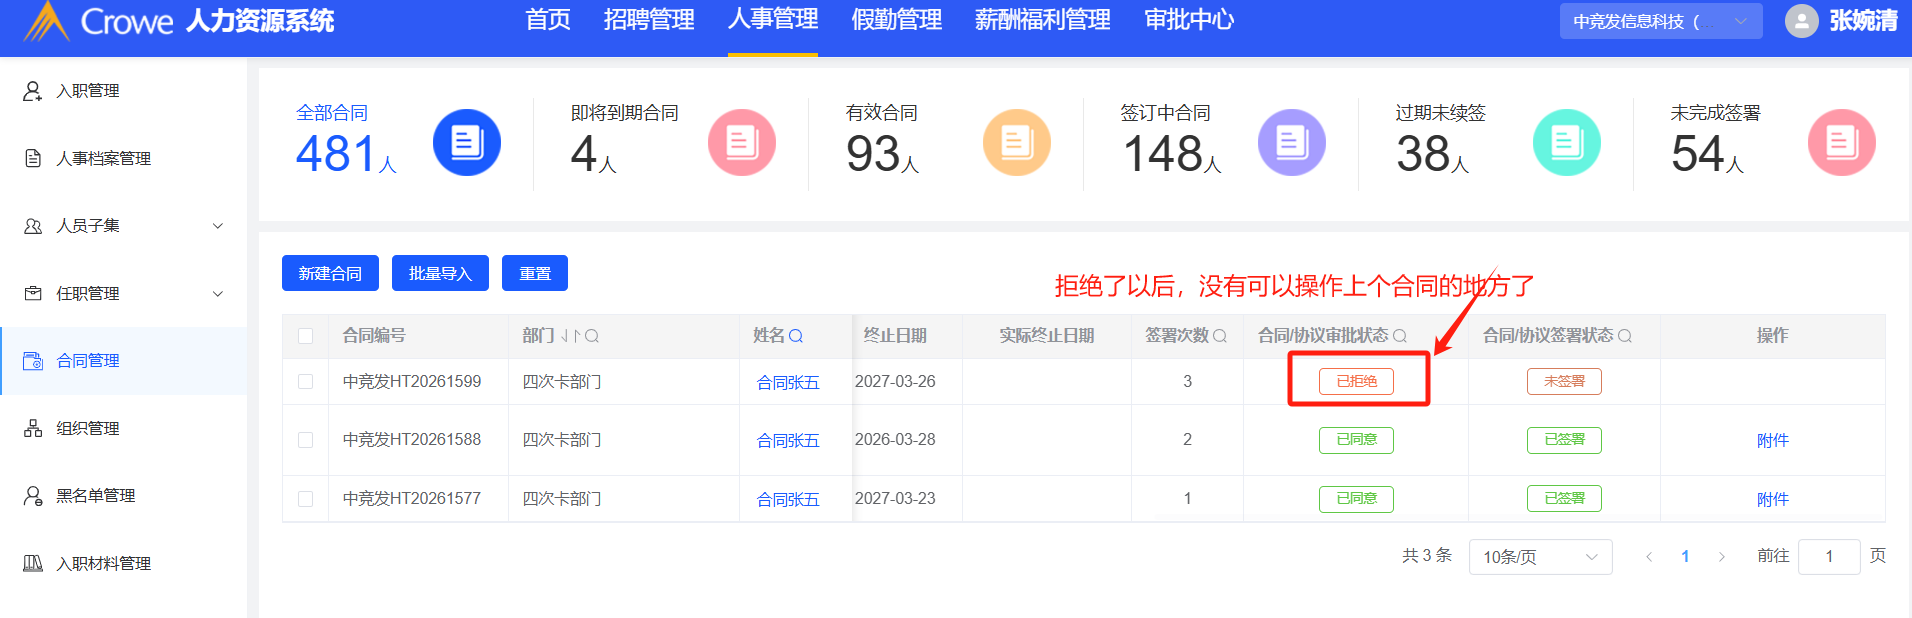
Task: Click search icon in 签署次数 column header
Action: tap(1220, 336)
